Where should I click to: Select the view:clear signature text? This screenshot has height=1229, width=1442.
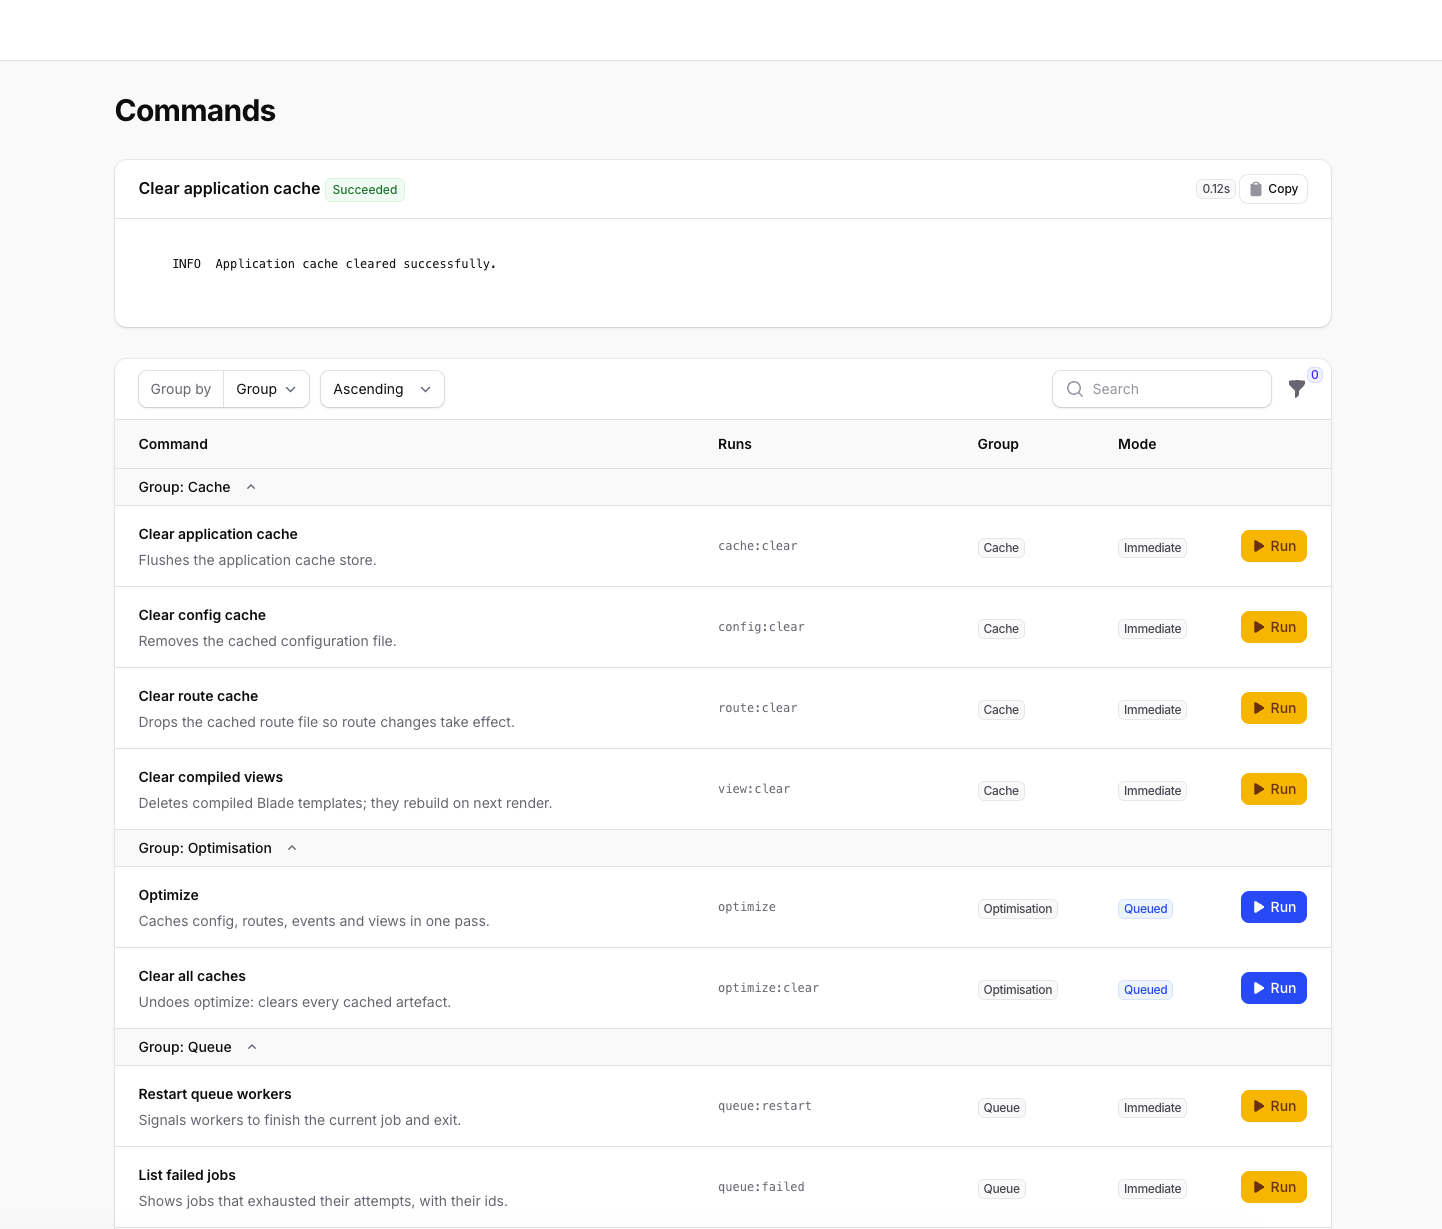pos(754,789)
